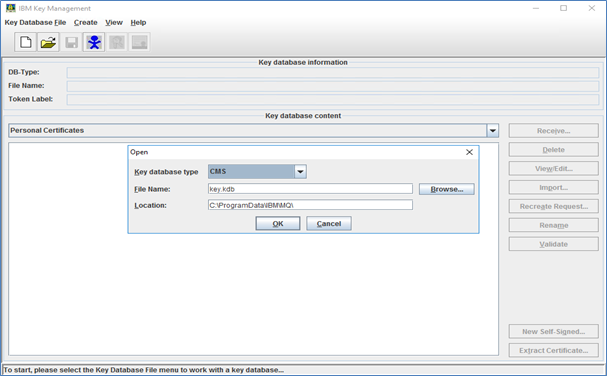Click the status bar 'To start, please select' message
607x376 pixels.
[x=143, y=370]
